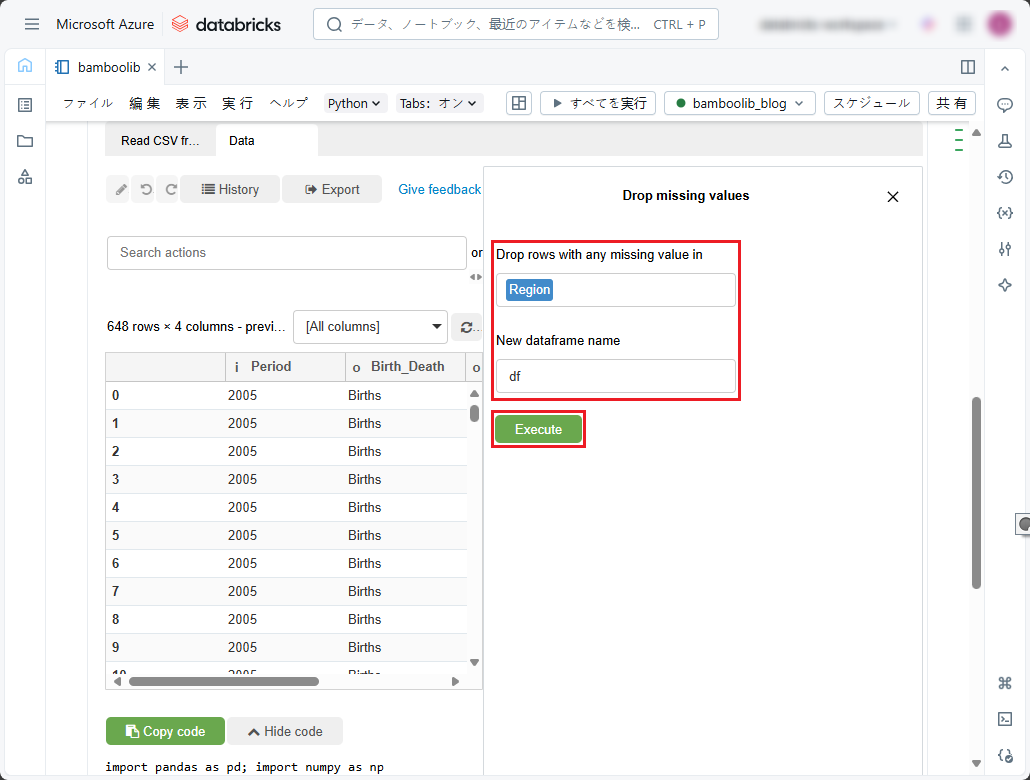1030x780 pixels.
Task: Click the pencil edit icon
Action: click(120, 189)
